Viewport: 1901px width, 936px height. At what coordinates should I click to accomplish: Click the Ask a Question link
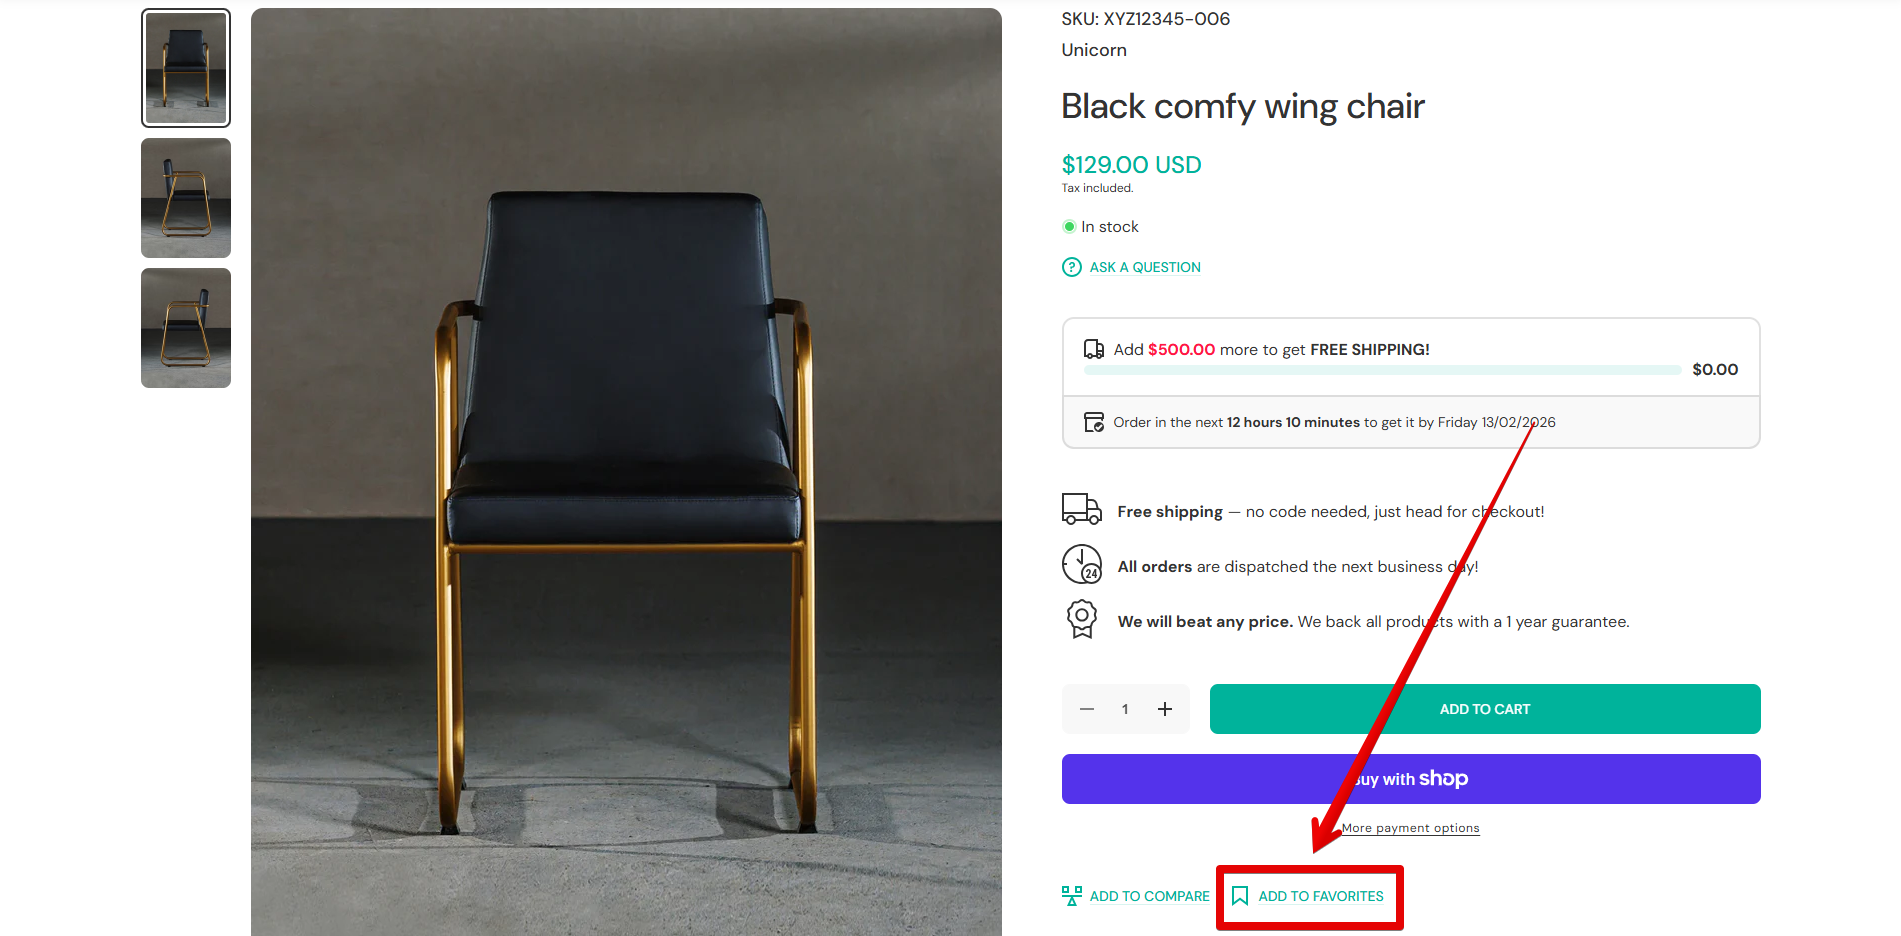point(1145,267)
